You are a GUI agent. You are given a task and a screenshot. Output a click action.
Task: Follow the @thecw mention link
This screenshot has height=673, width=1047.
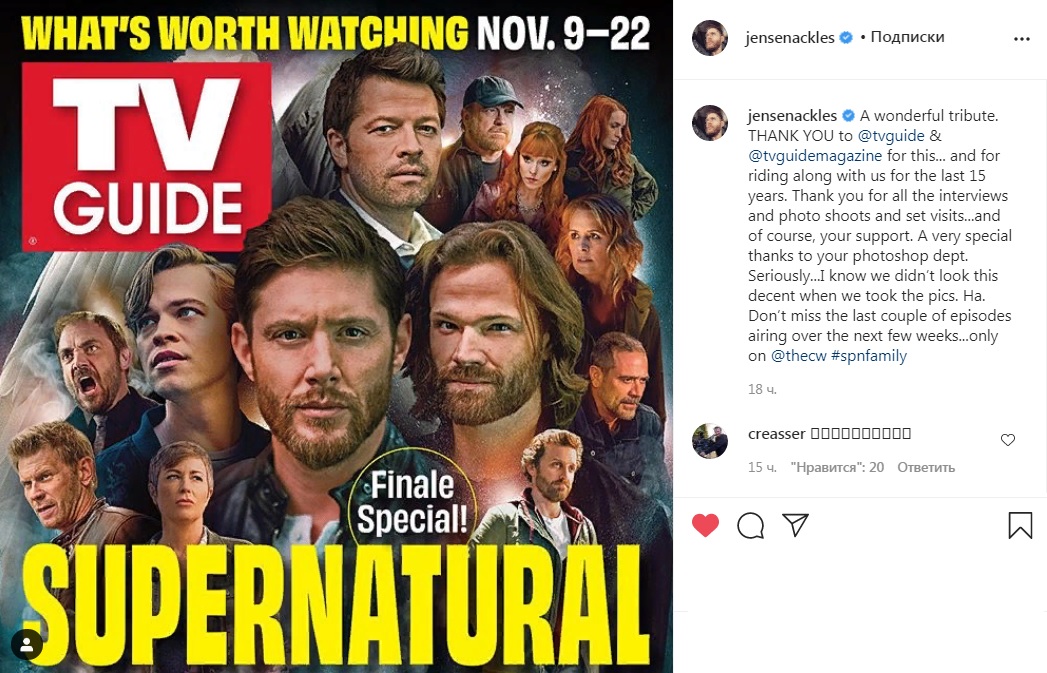799,356
